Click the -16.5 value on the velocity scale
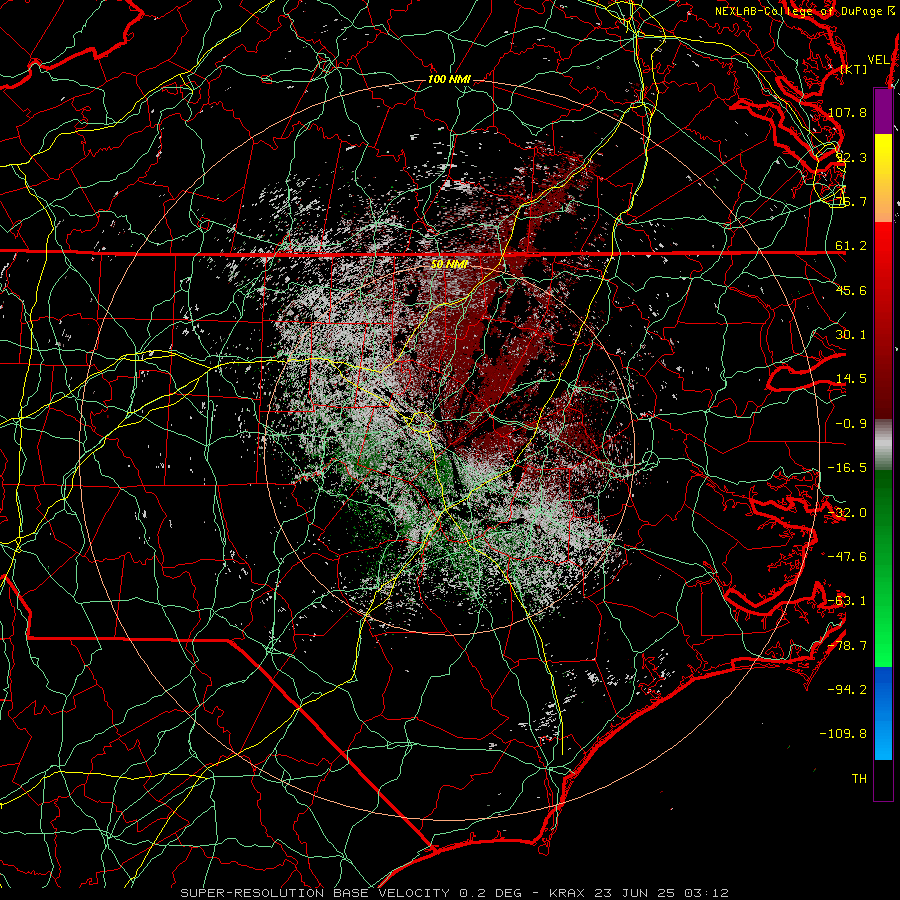Image resolution: width=900 pixels, height=900 pixels. click(847, 468)
